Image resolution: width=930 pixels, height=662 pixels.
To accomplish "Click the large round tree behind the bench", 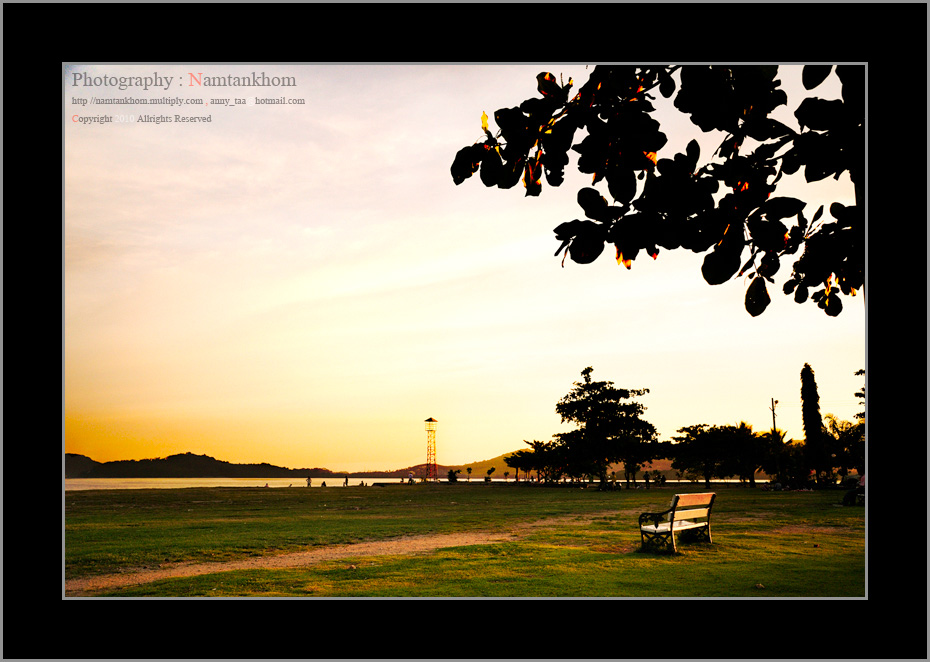I will (605, 420).
